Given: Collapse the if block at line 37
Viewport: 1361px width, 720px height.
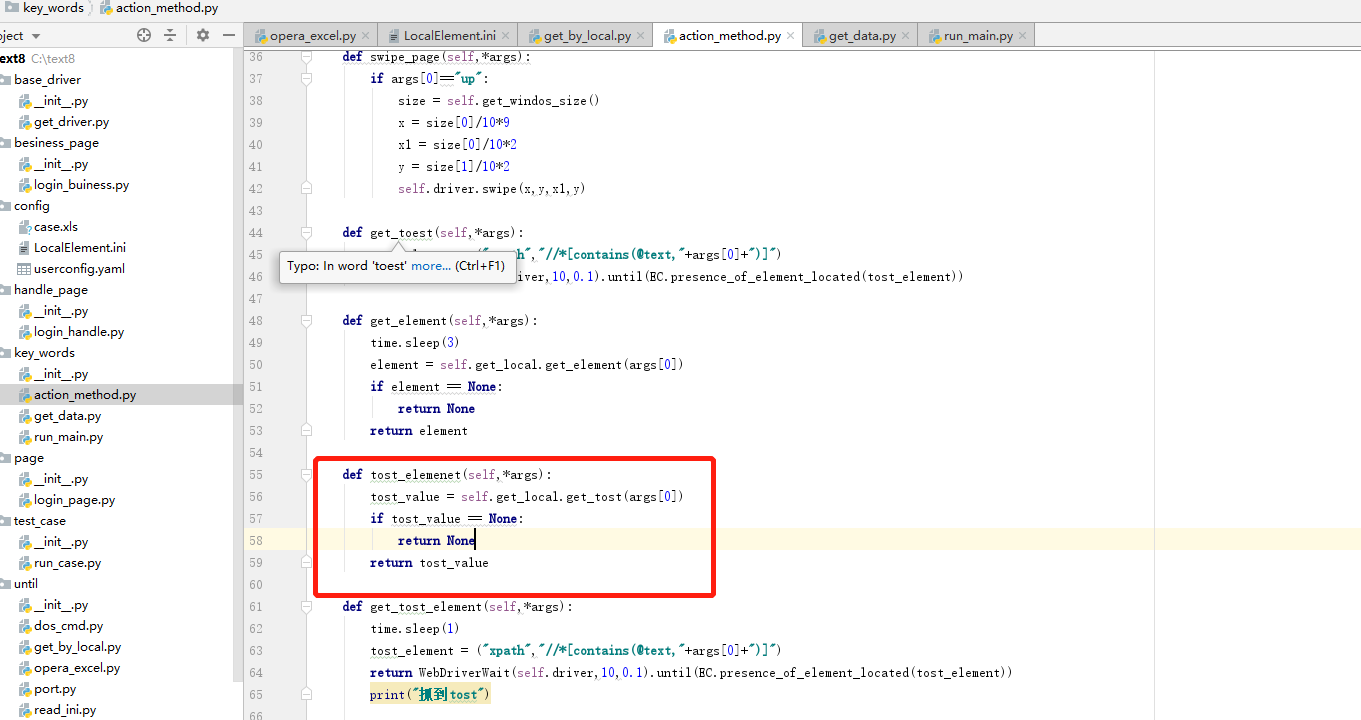Looking at the screenshot, I should point(307,79).
